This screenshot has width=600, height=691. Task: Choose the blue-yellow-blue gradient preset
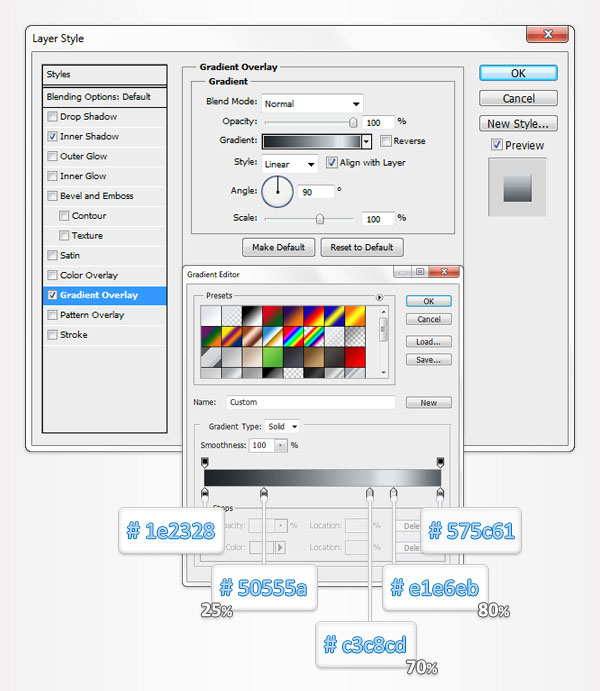tap(334, 316)
